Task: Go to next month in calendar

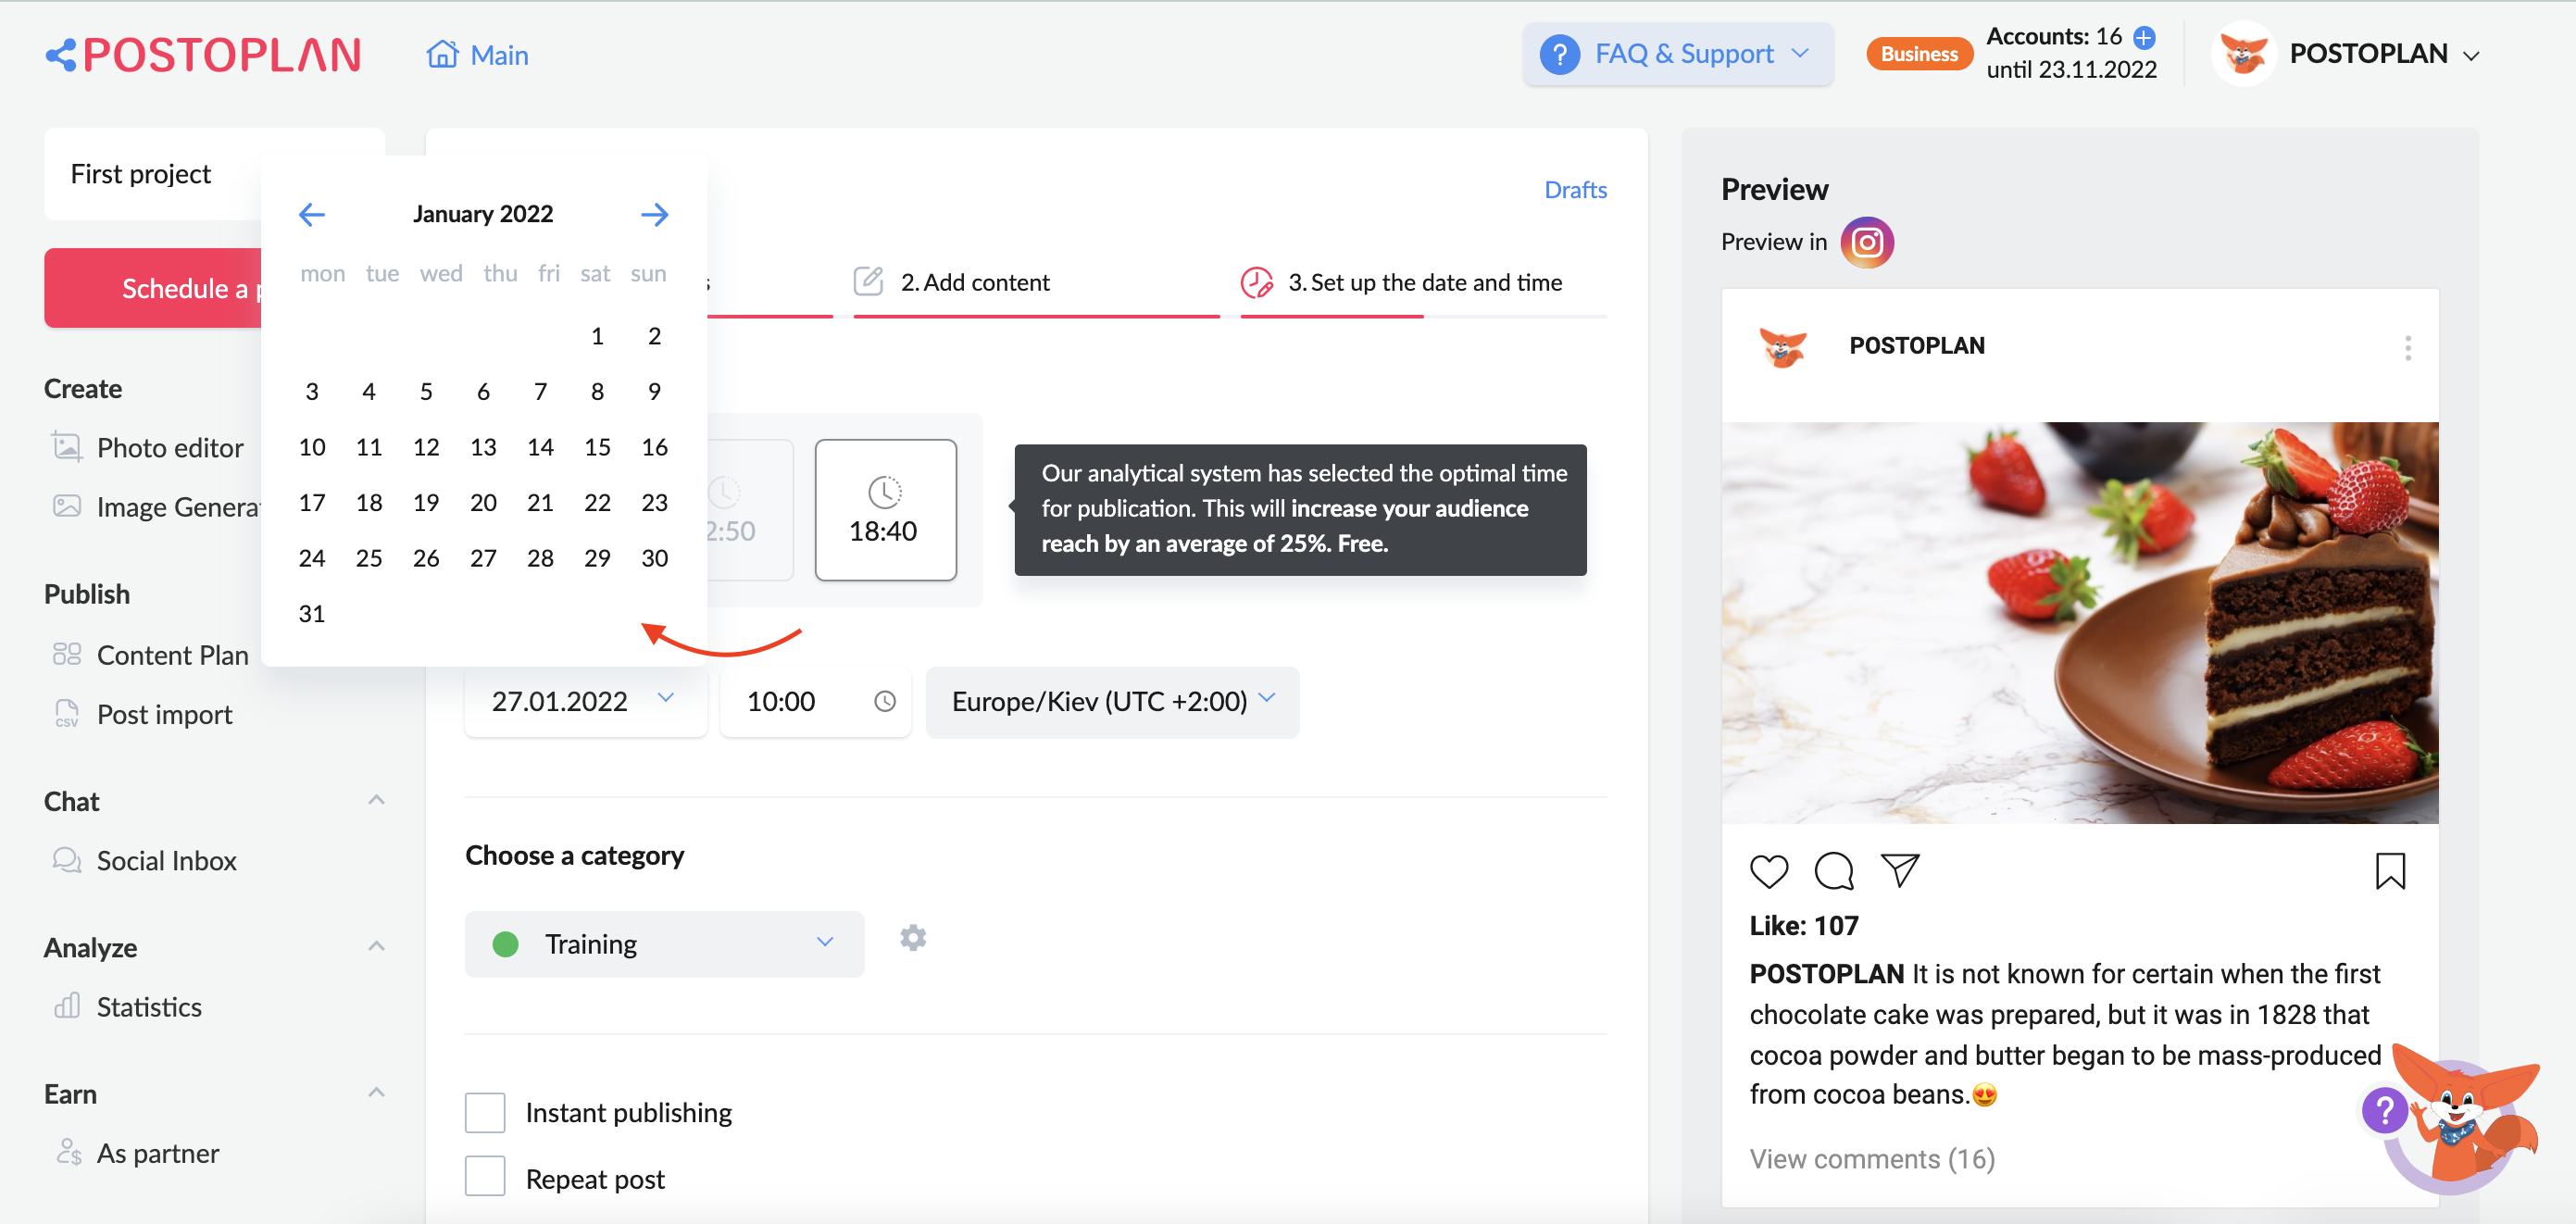Action: (654, 214)
